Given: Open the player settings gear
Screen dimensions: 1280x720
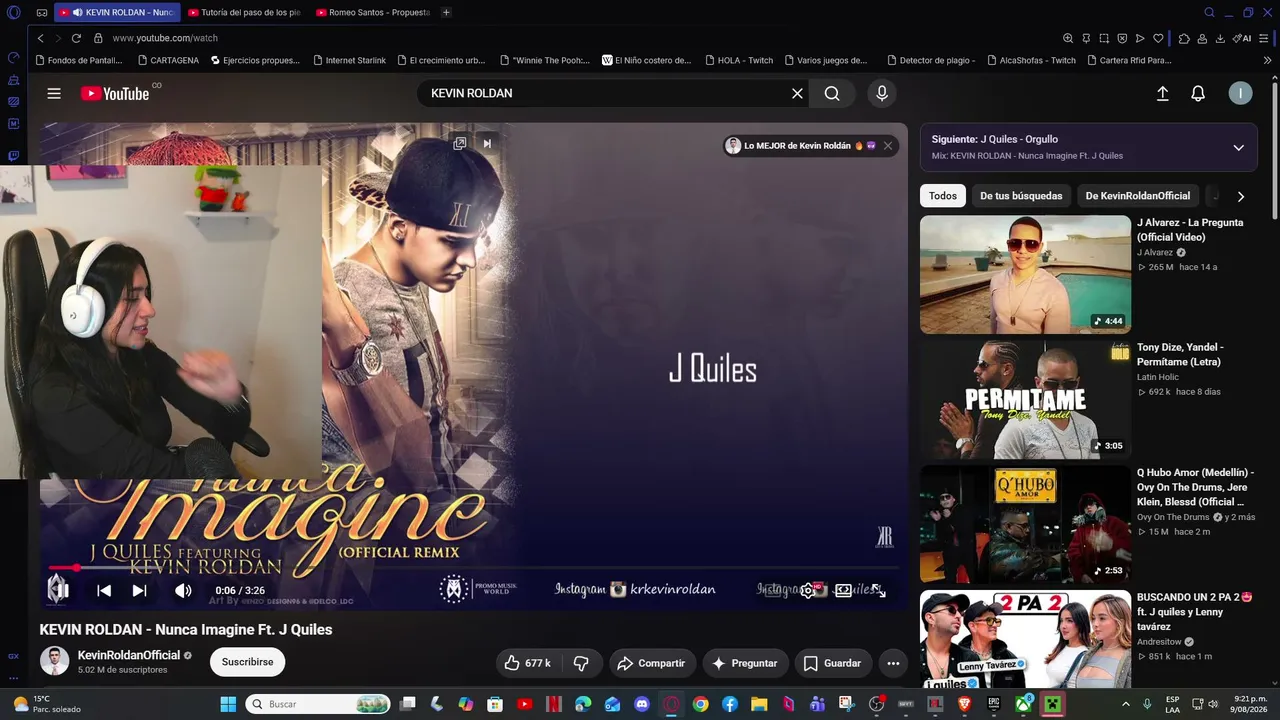Looking at the screenshot, I should [x=808, y=590].
